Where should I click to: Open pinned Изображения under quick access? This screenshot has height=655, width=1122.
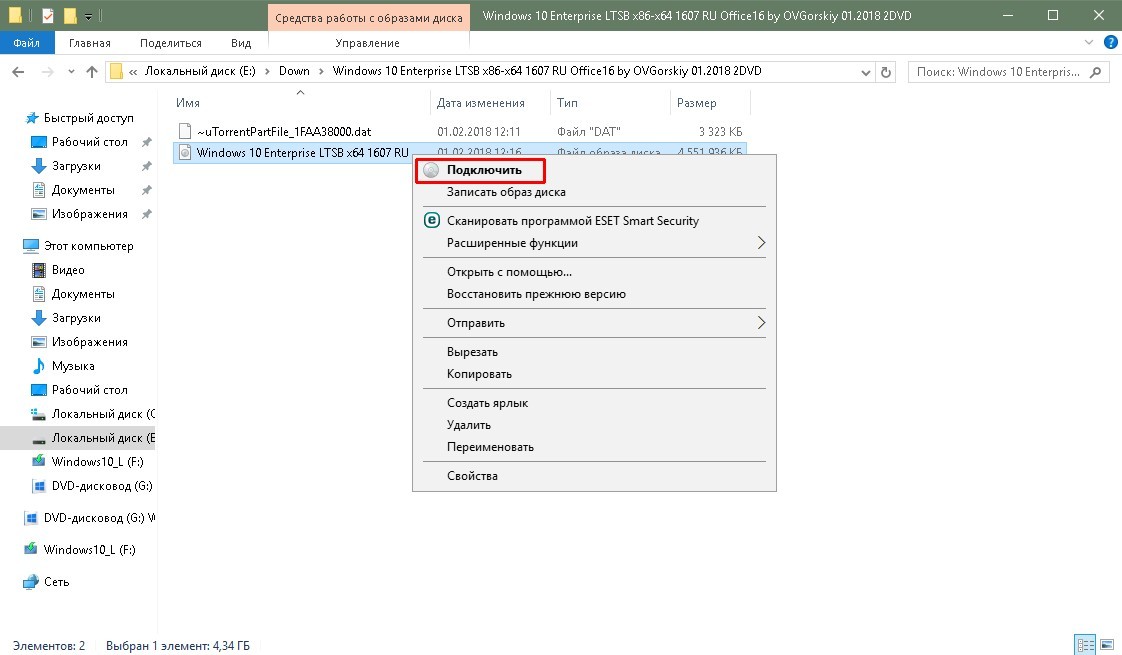89,214
